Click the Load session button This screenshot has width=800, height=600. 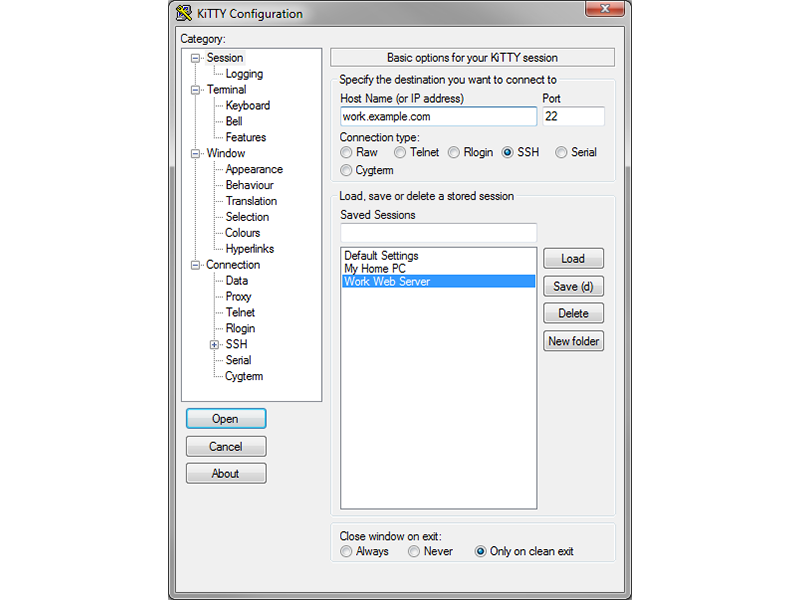pyautogui.click(x=573, y=259)
